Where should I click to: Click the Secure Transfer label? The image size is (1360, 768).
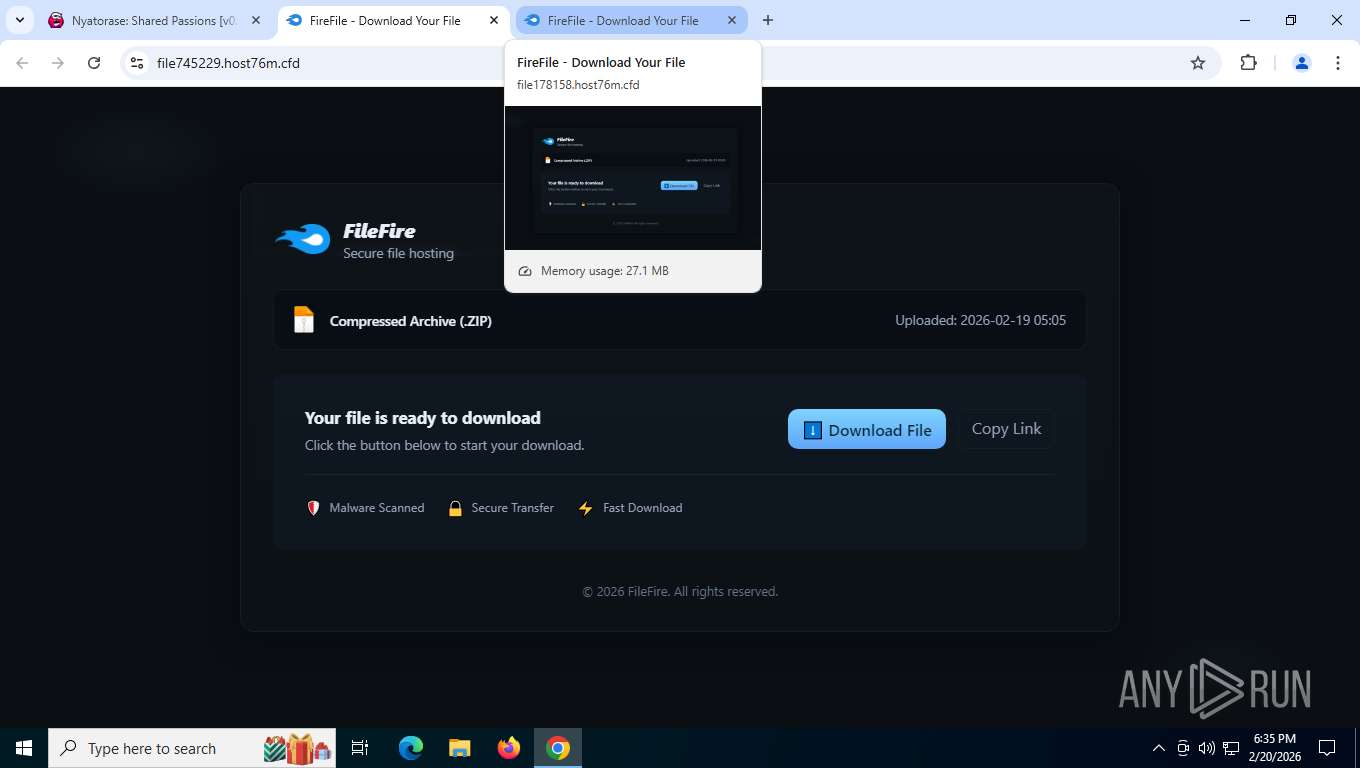point(512,508)
